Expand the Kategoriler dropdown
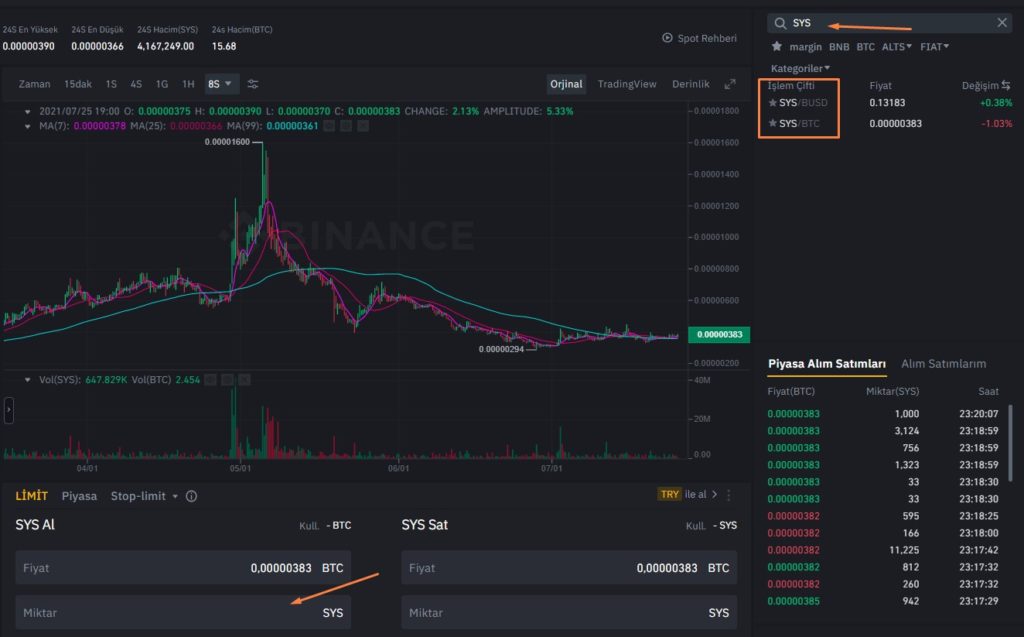 coord(800,69)
